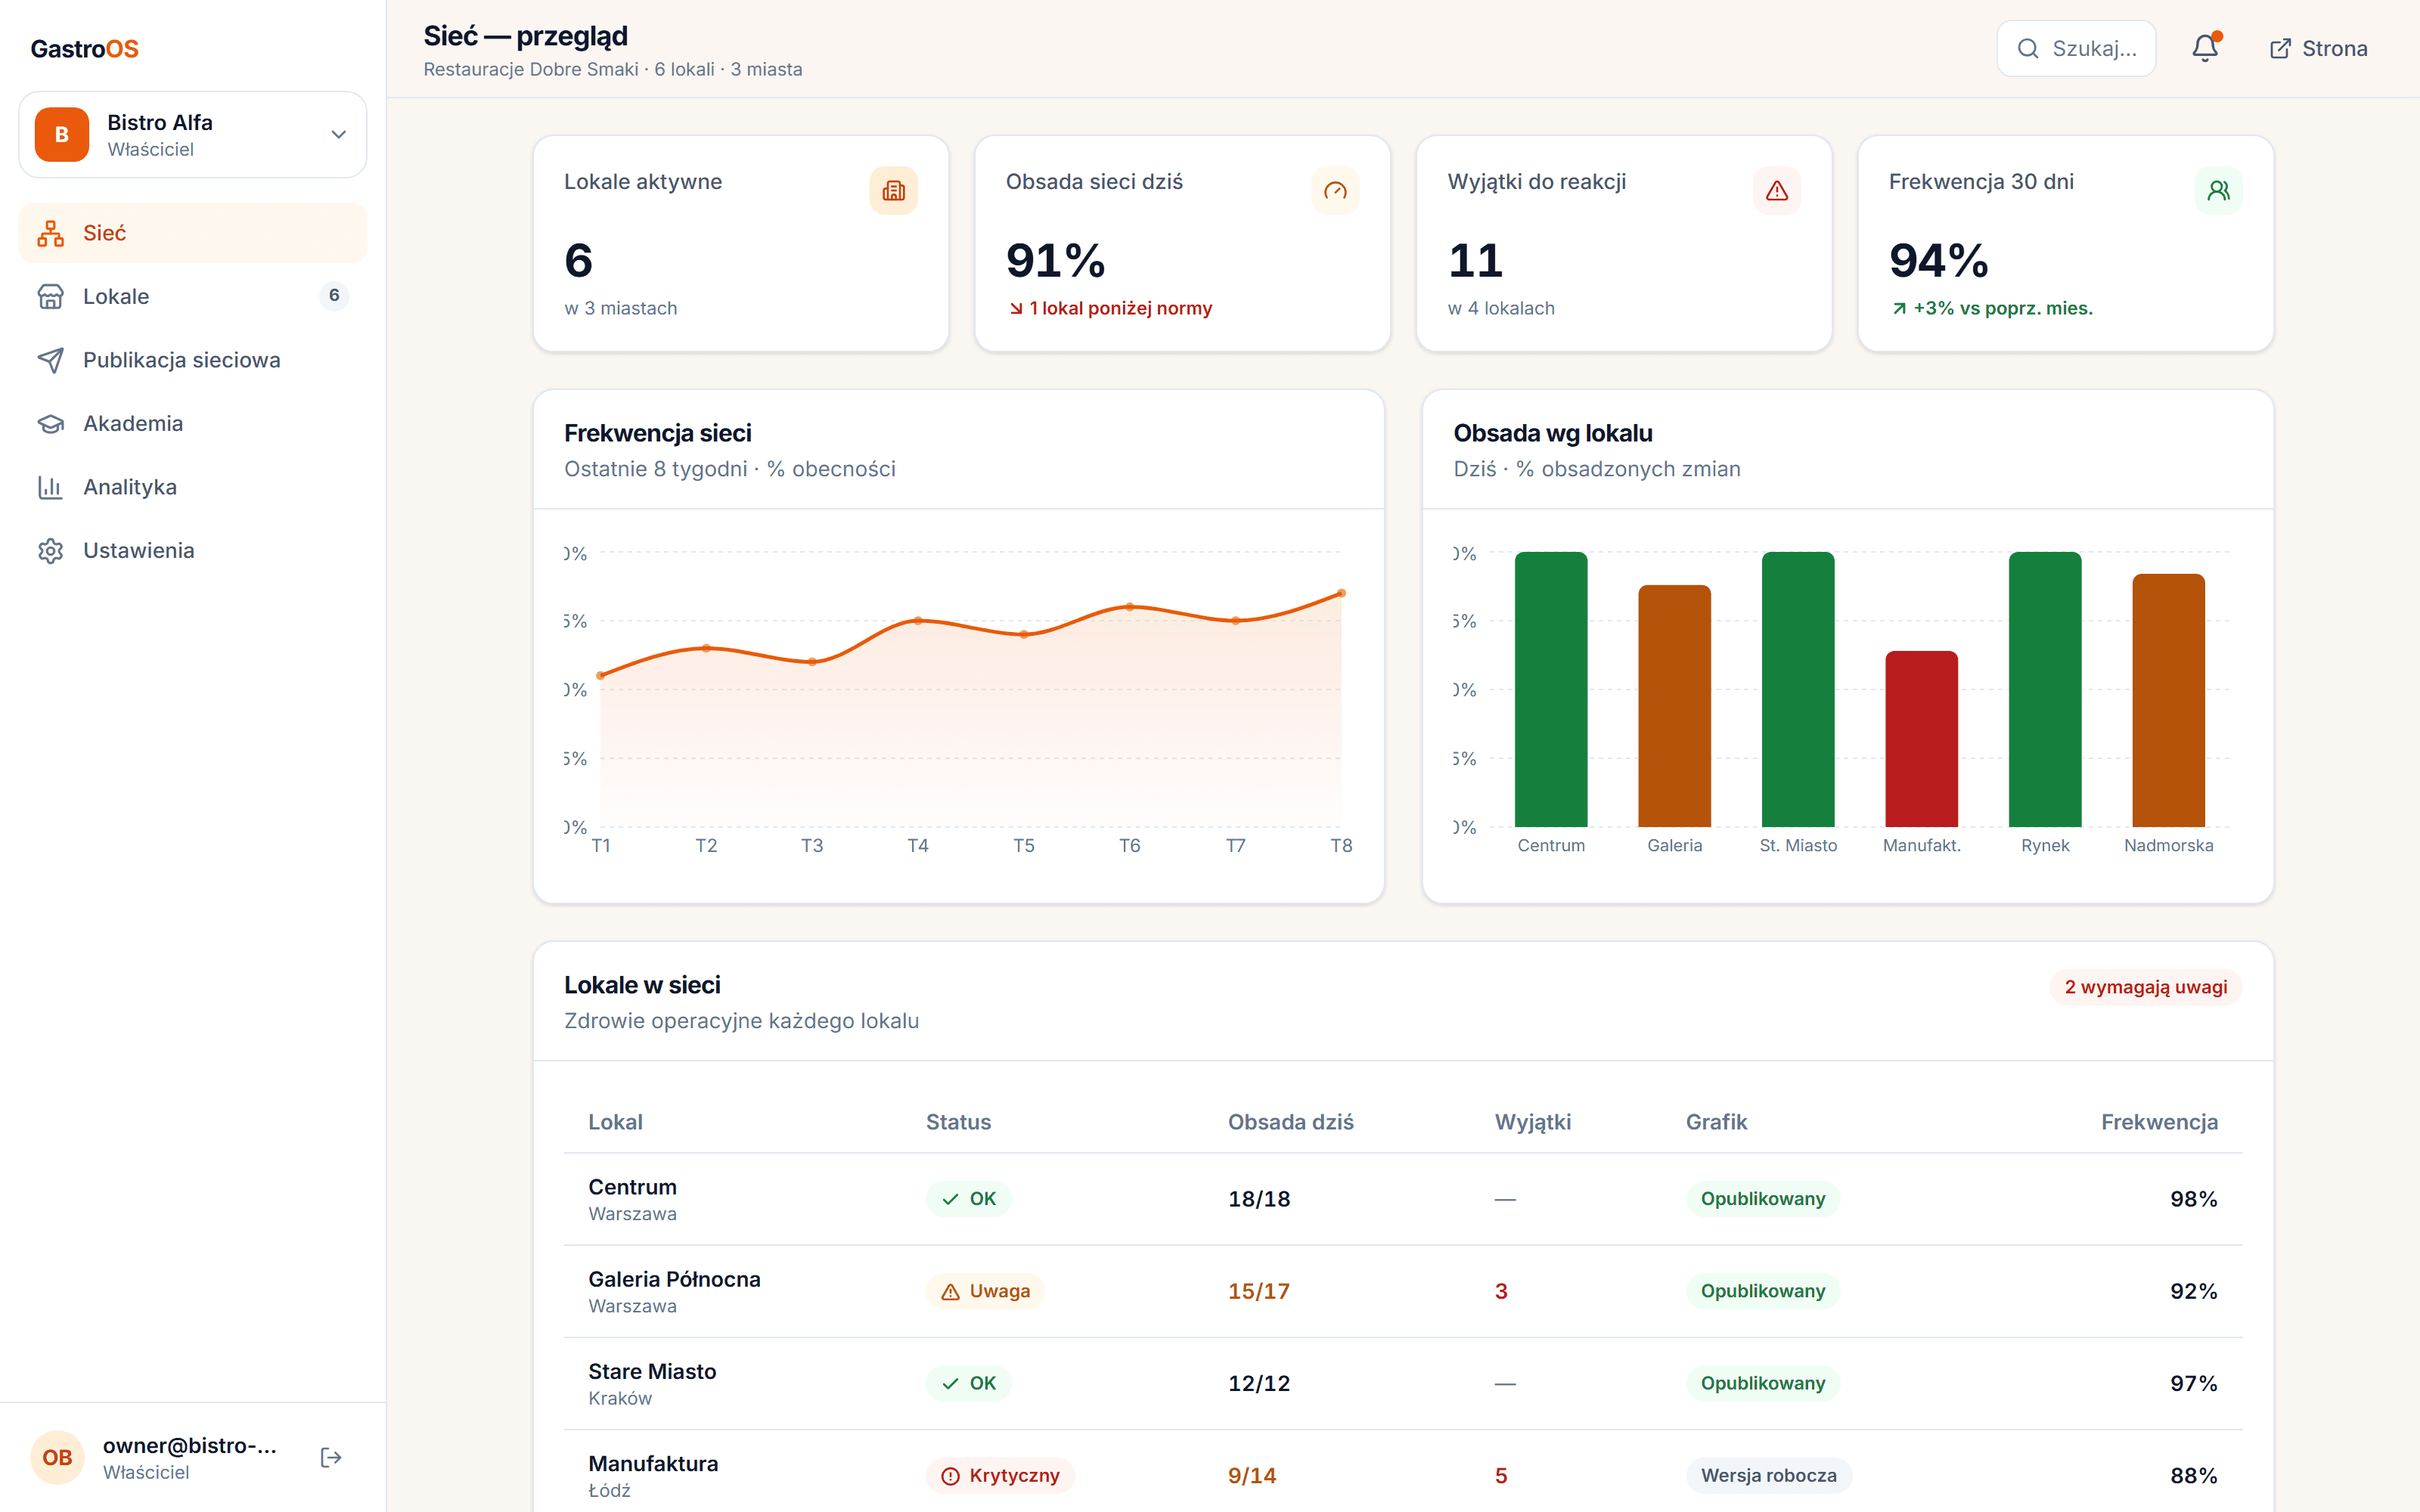Viewport: 2420px width, 1512px height.
Task: Click the Strona external link
Action: click(2318, 48)
